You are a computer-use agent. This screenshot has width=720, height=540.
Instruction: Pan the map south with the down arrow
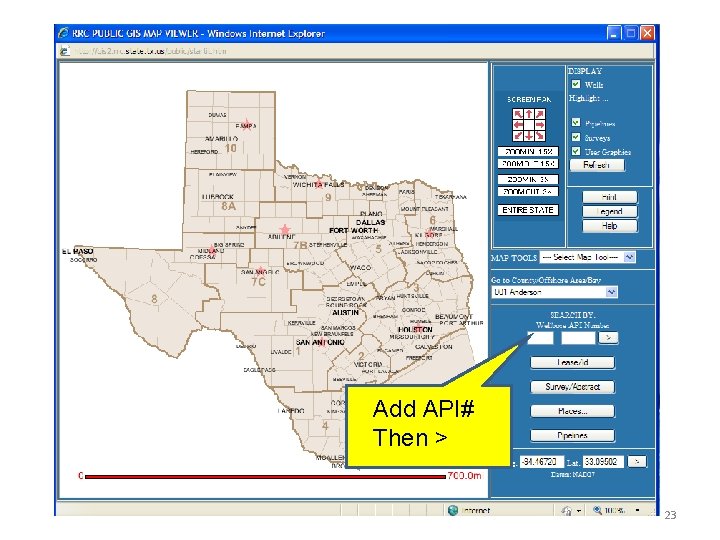[529, 135]
